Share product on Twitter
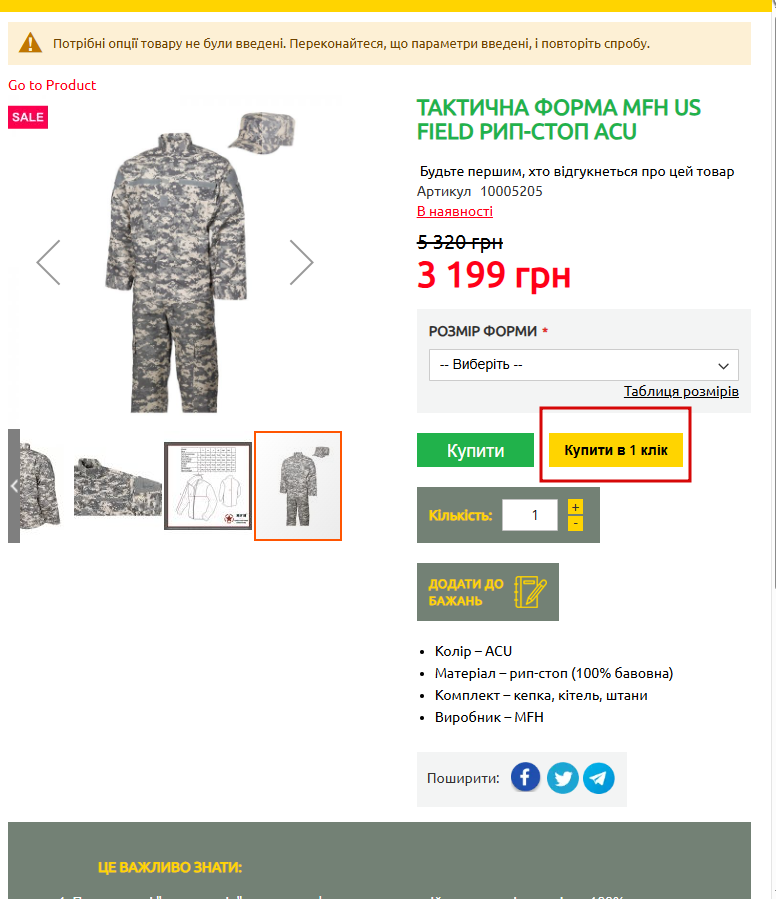The height and width of the screenshot is (899, 776). (x=562, y=778)
